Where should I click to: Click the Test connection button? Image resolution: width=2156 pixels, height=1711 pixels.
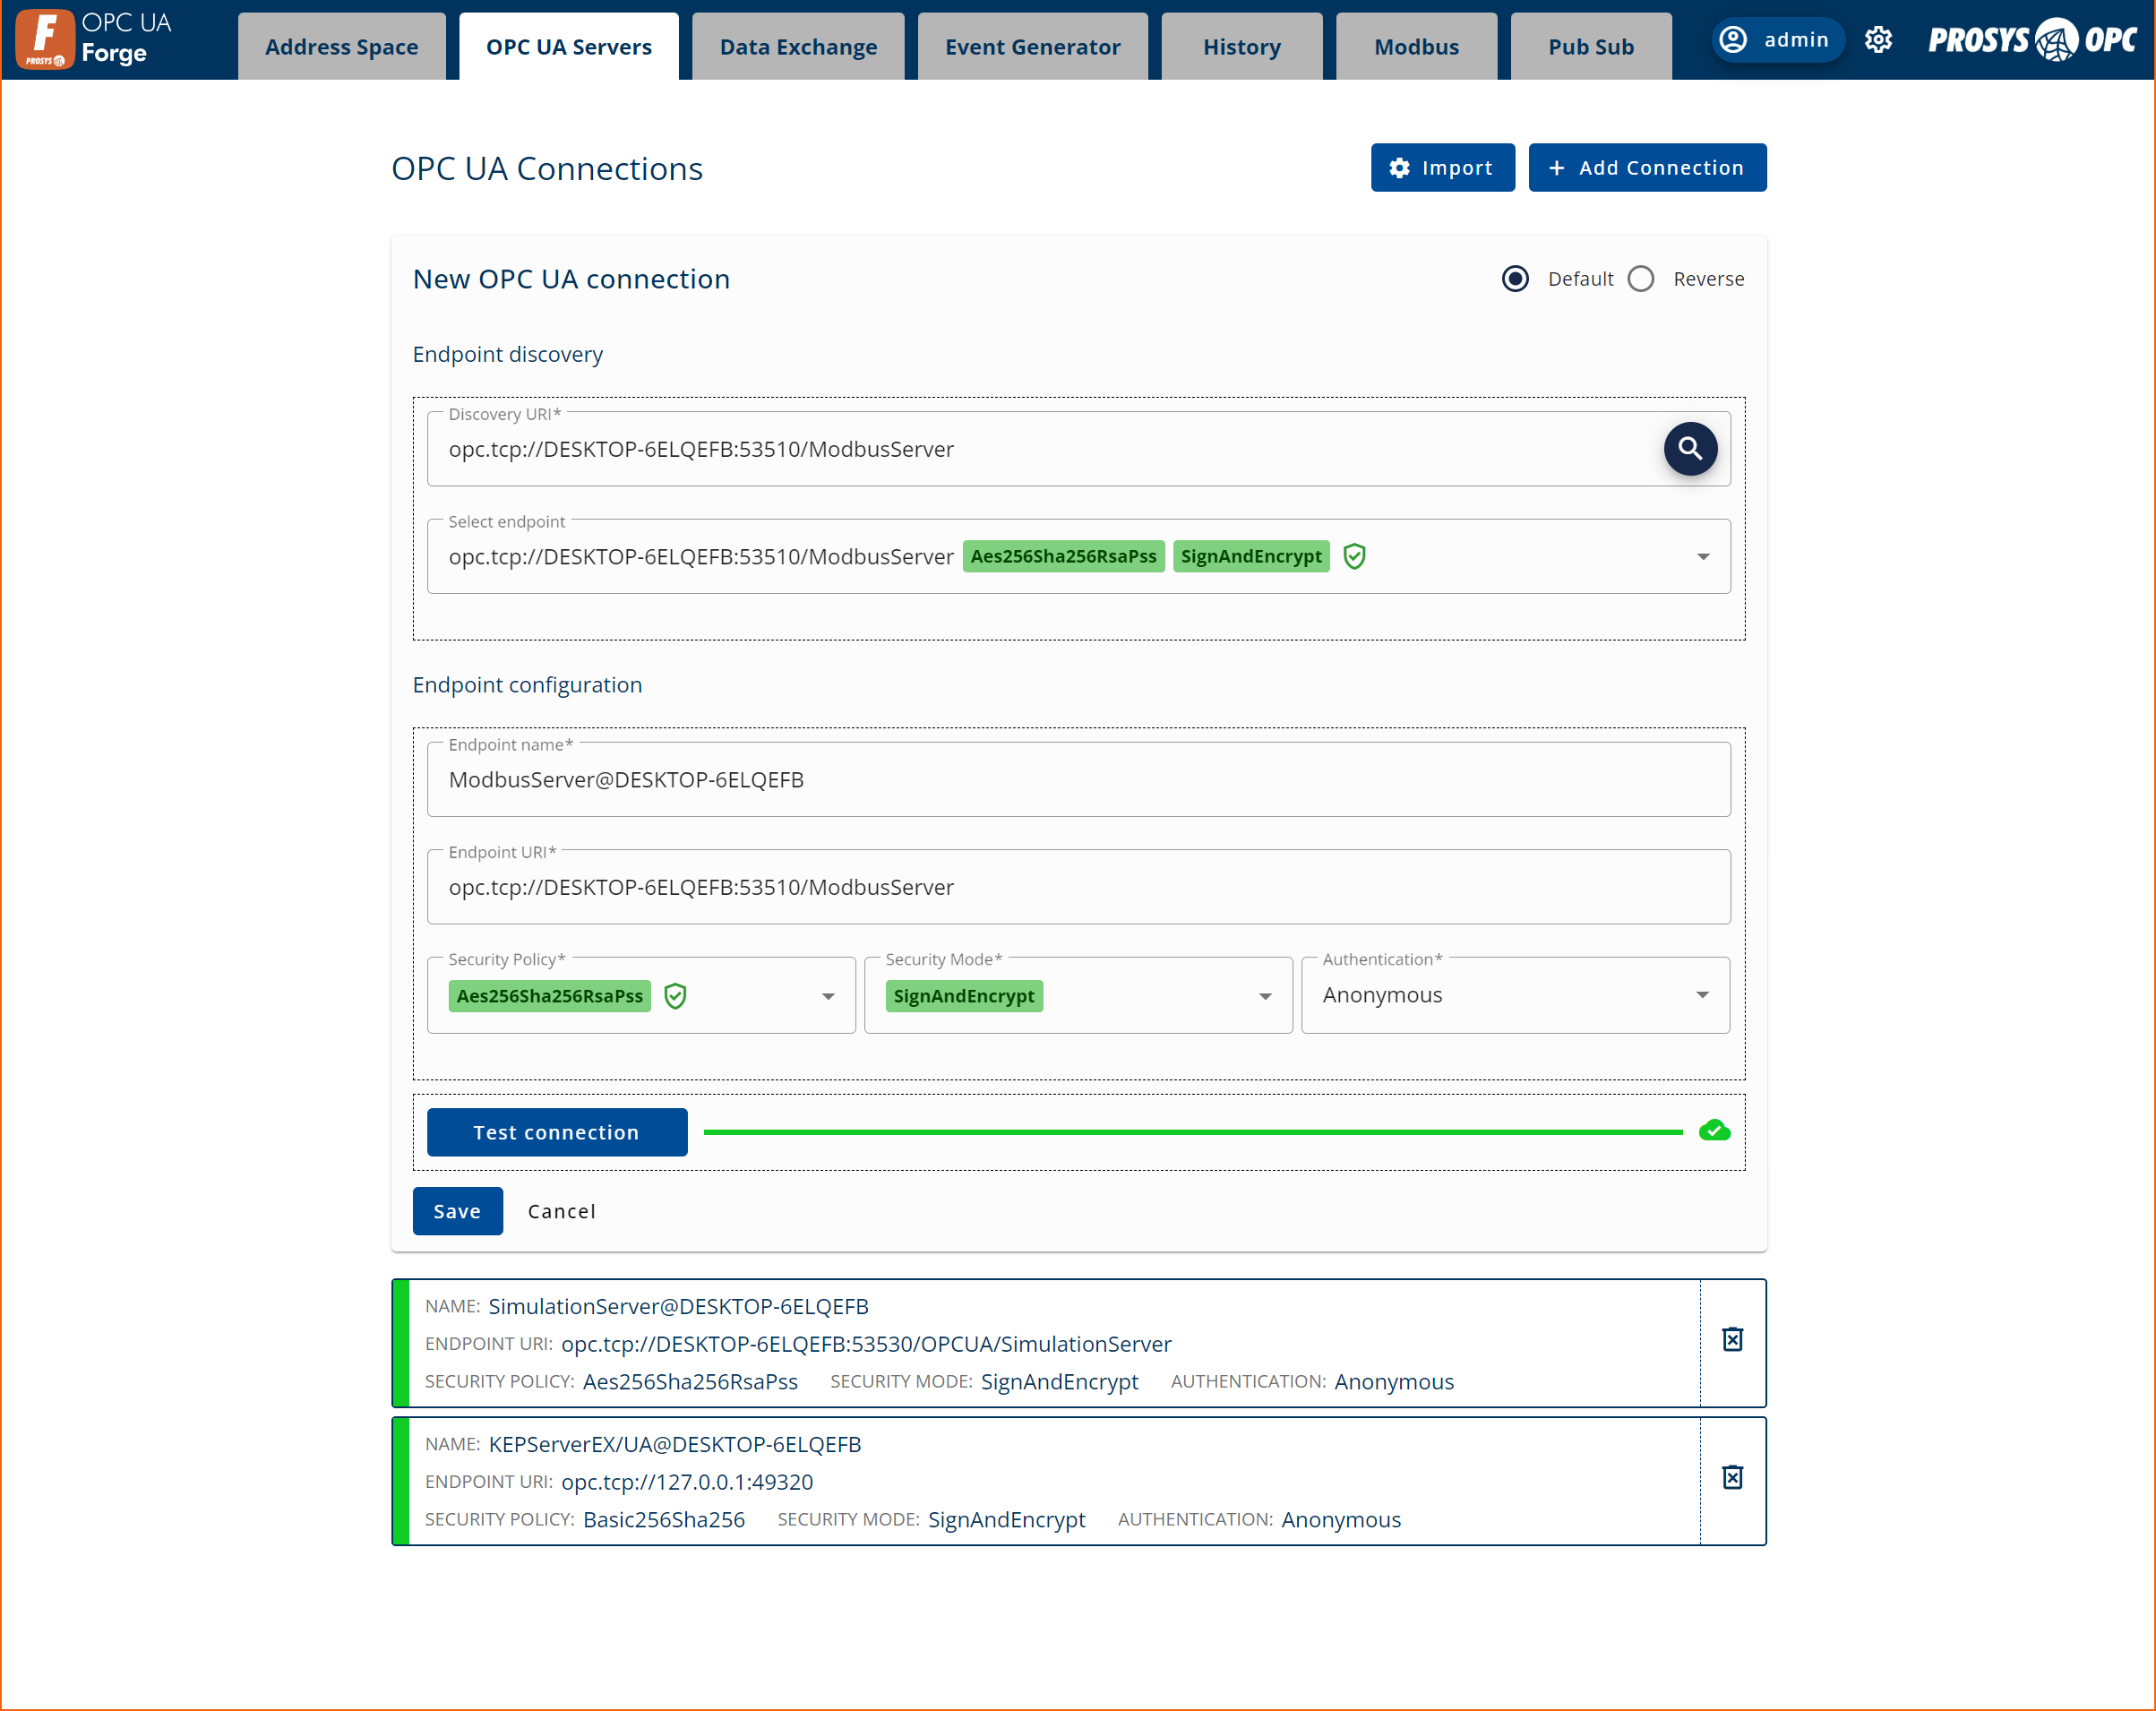tap(557, 1132)
